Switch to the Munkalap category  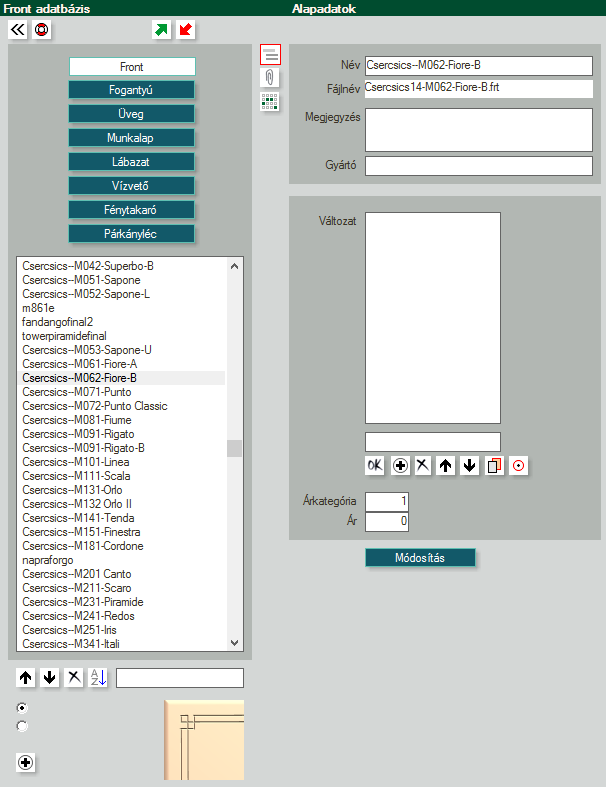click(132, 138)
